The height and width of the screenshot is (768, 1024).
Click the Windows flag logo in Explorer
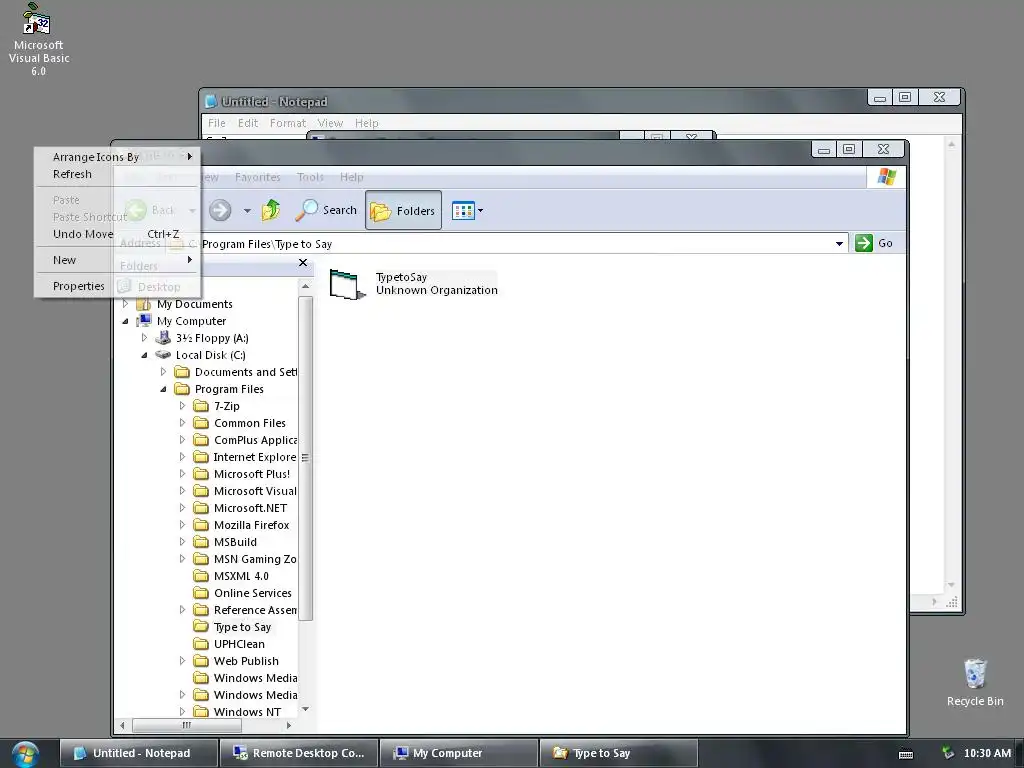(887, 177)
